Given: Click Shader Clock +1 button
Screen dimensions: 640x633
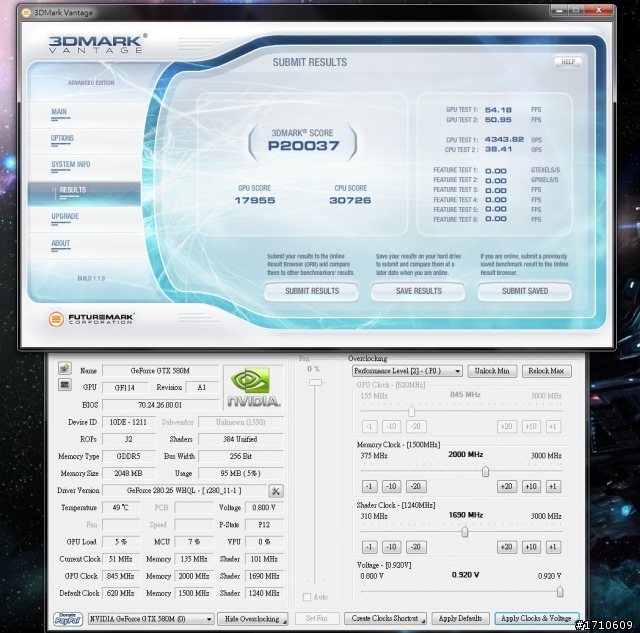Looking at the screenshot, I should point(553,547).
